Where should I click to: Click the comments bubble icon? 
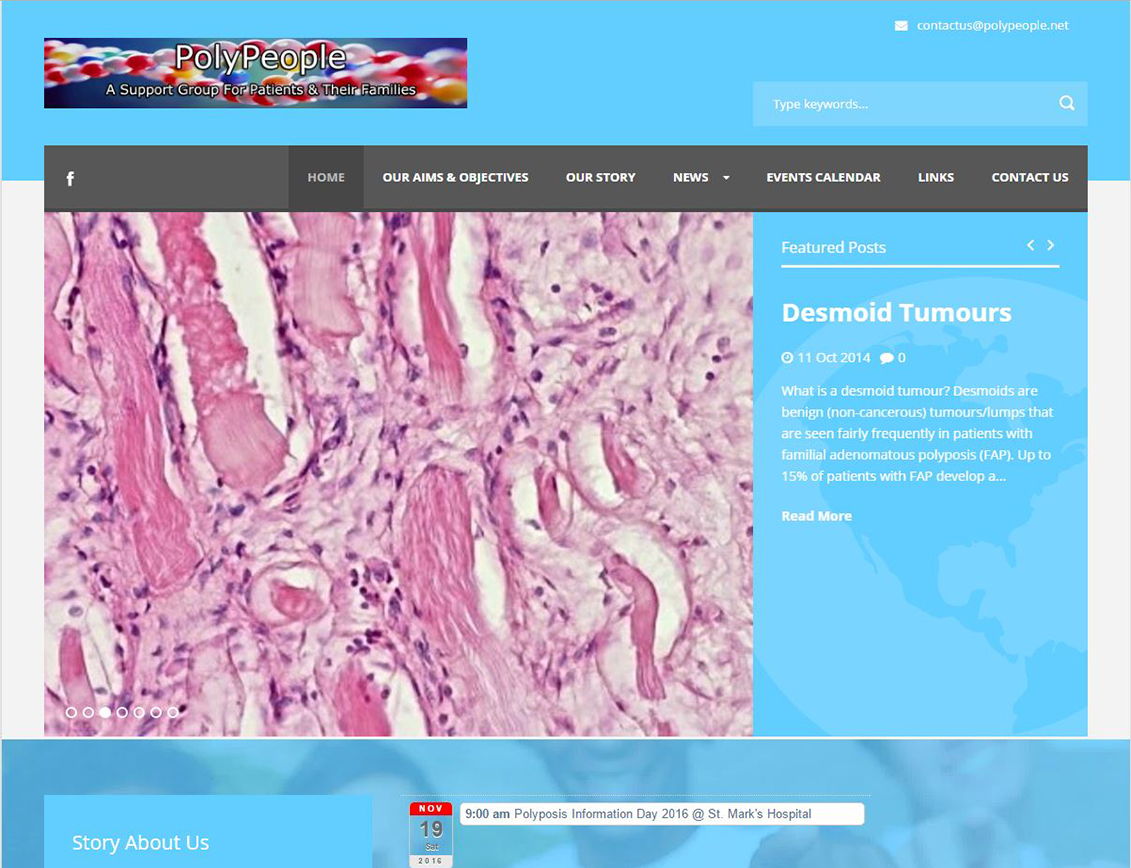[886, 358]
